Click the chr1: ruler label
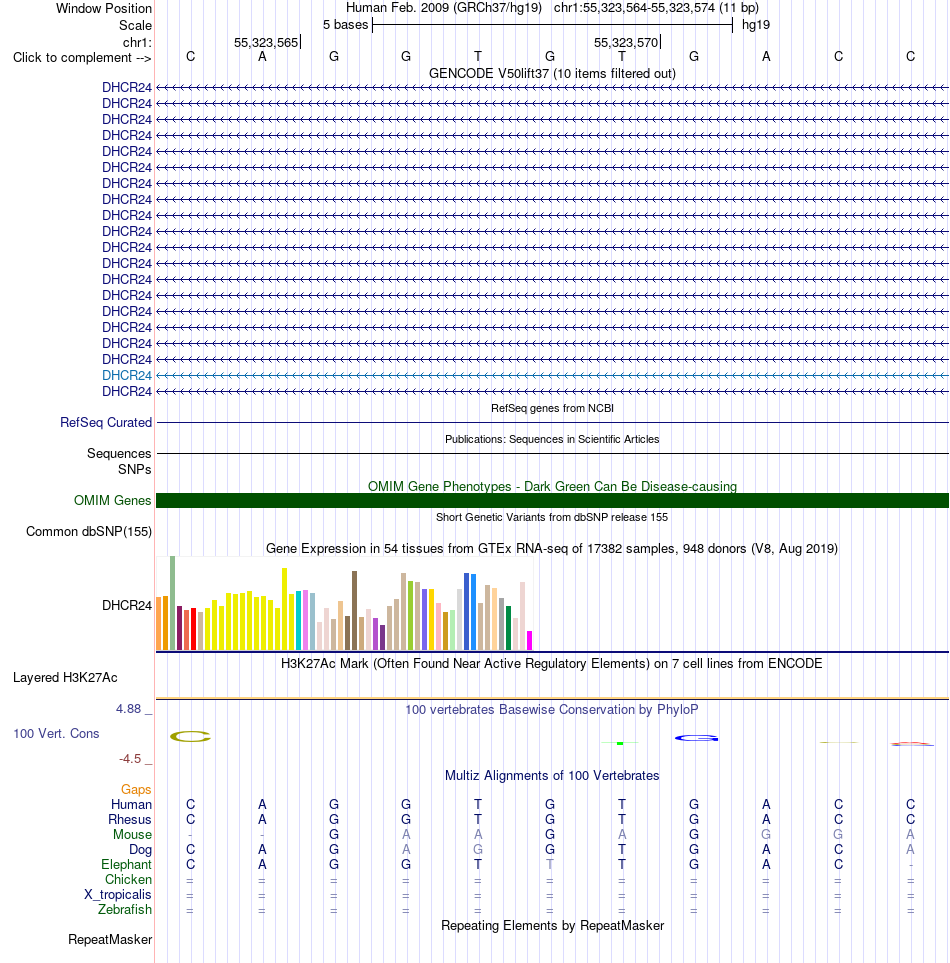Viewport: 950px width, 963px height. [x=137, y=42]
